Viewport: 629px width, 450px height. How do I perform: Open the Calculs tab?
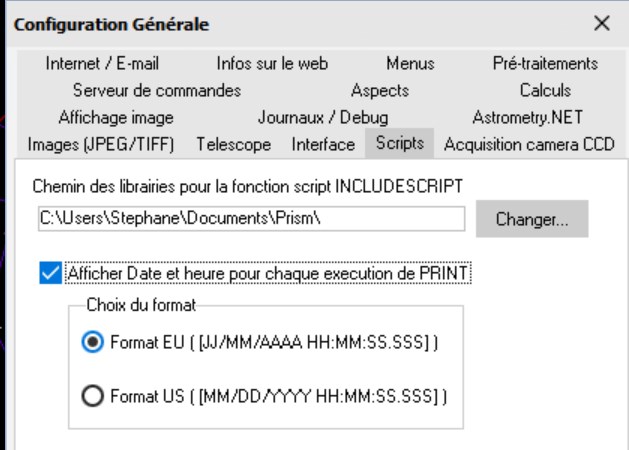(x=545, y=91)
